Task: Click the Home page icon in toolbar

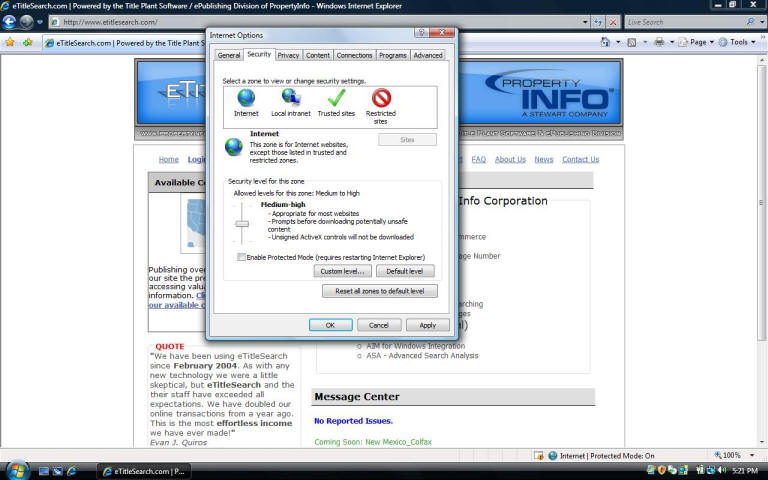Action: point(605,42)
